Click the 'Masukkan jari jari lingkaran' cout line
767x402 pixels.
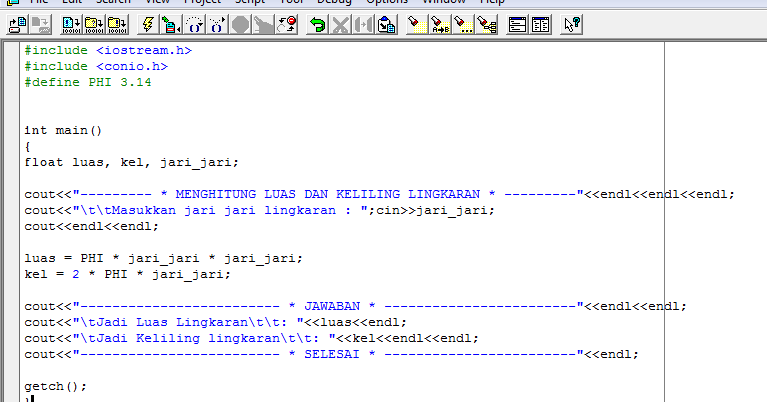260,210
